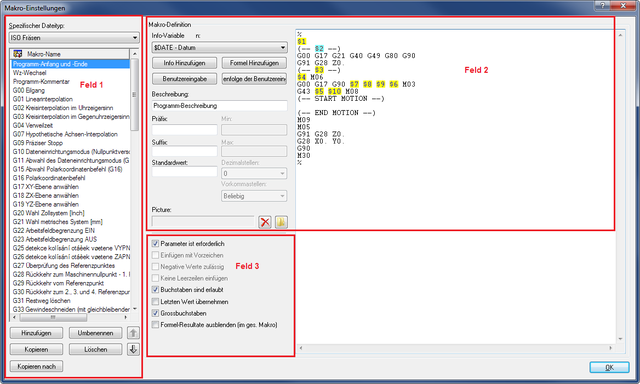Expand the $DATE - Datum info variable dropdown
This screenshot has height=384, width=640.
tap(219, 48)
